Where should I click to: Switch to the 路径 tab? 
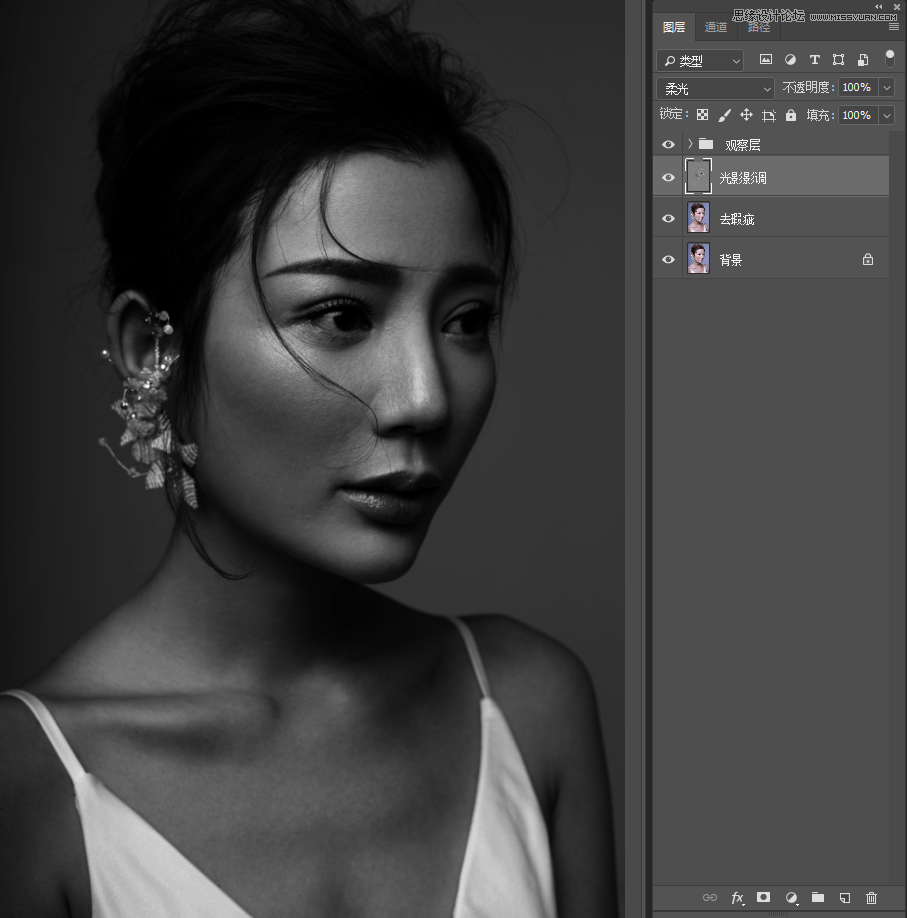pyautogui.click(x=758, y=27)
